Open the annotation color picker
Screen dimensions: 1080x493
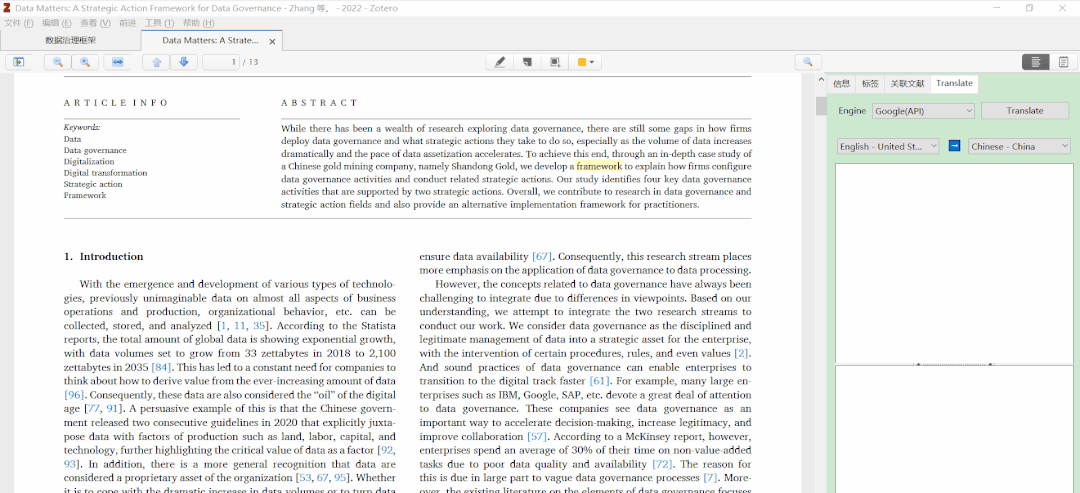[x=585, y=62]
